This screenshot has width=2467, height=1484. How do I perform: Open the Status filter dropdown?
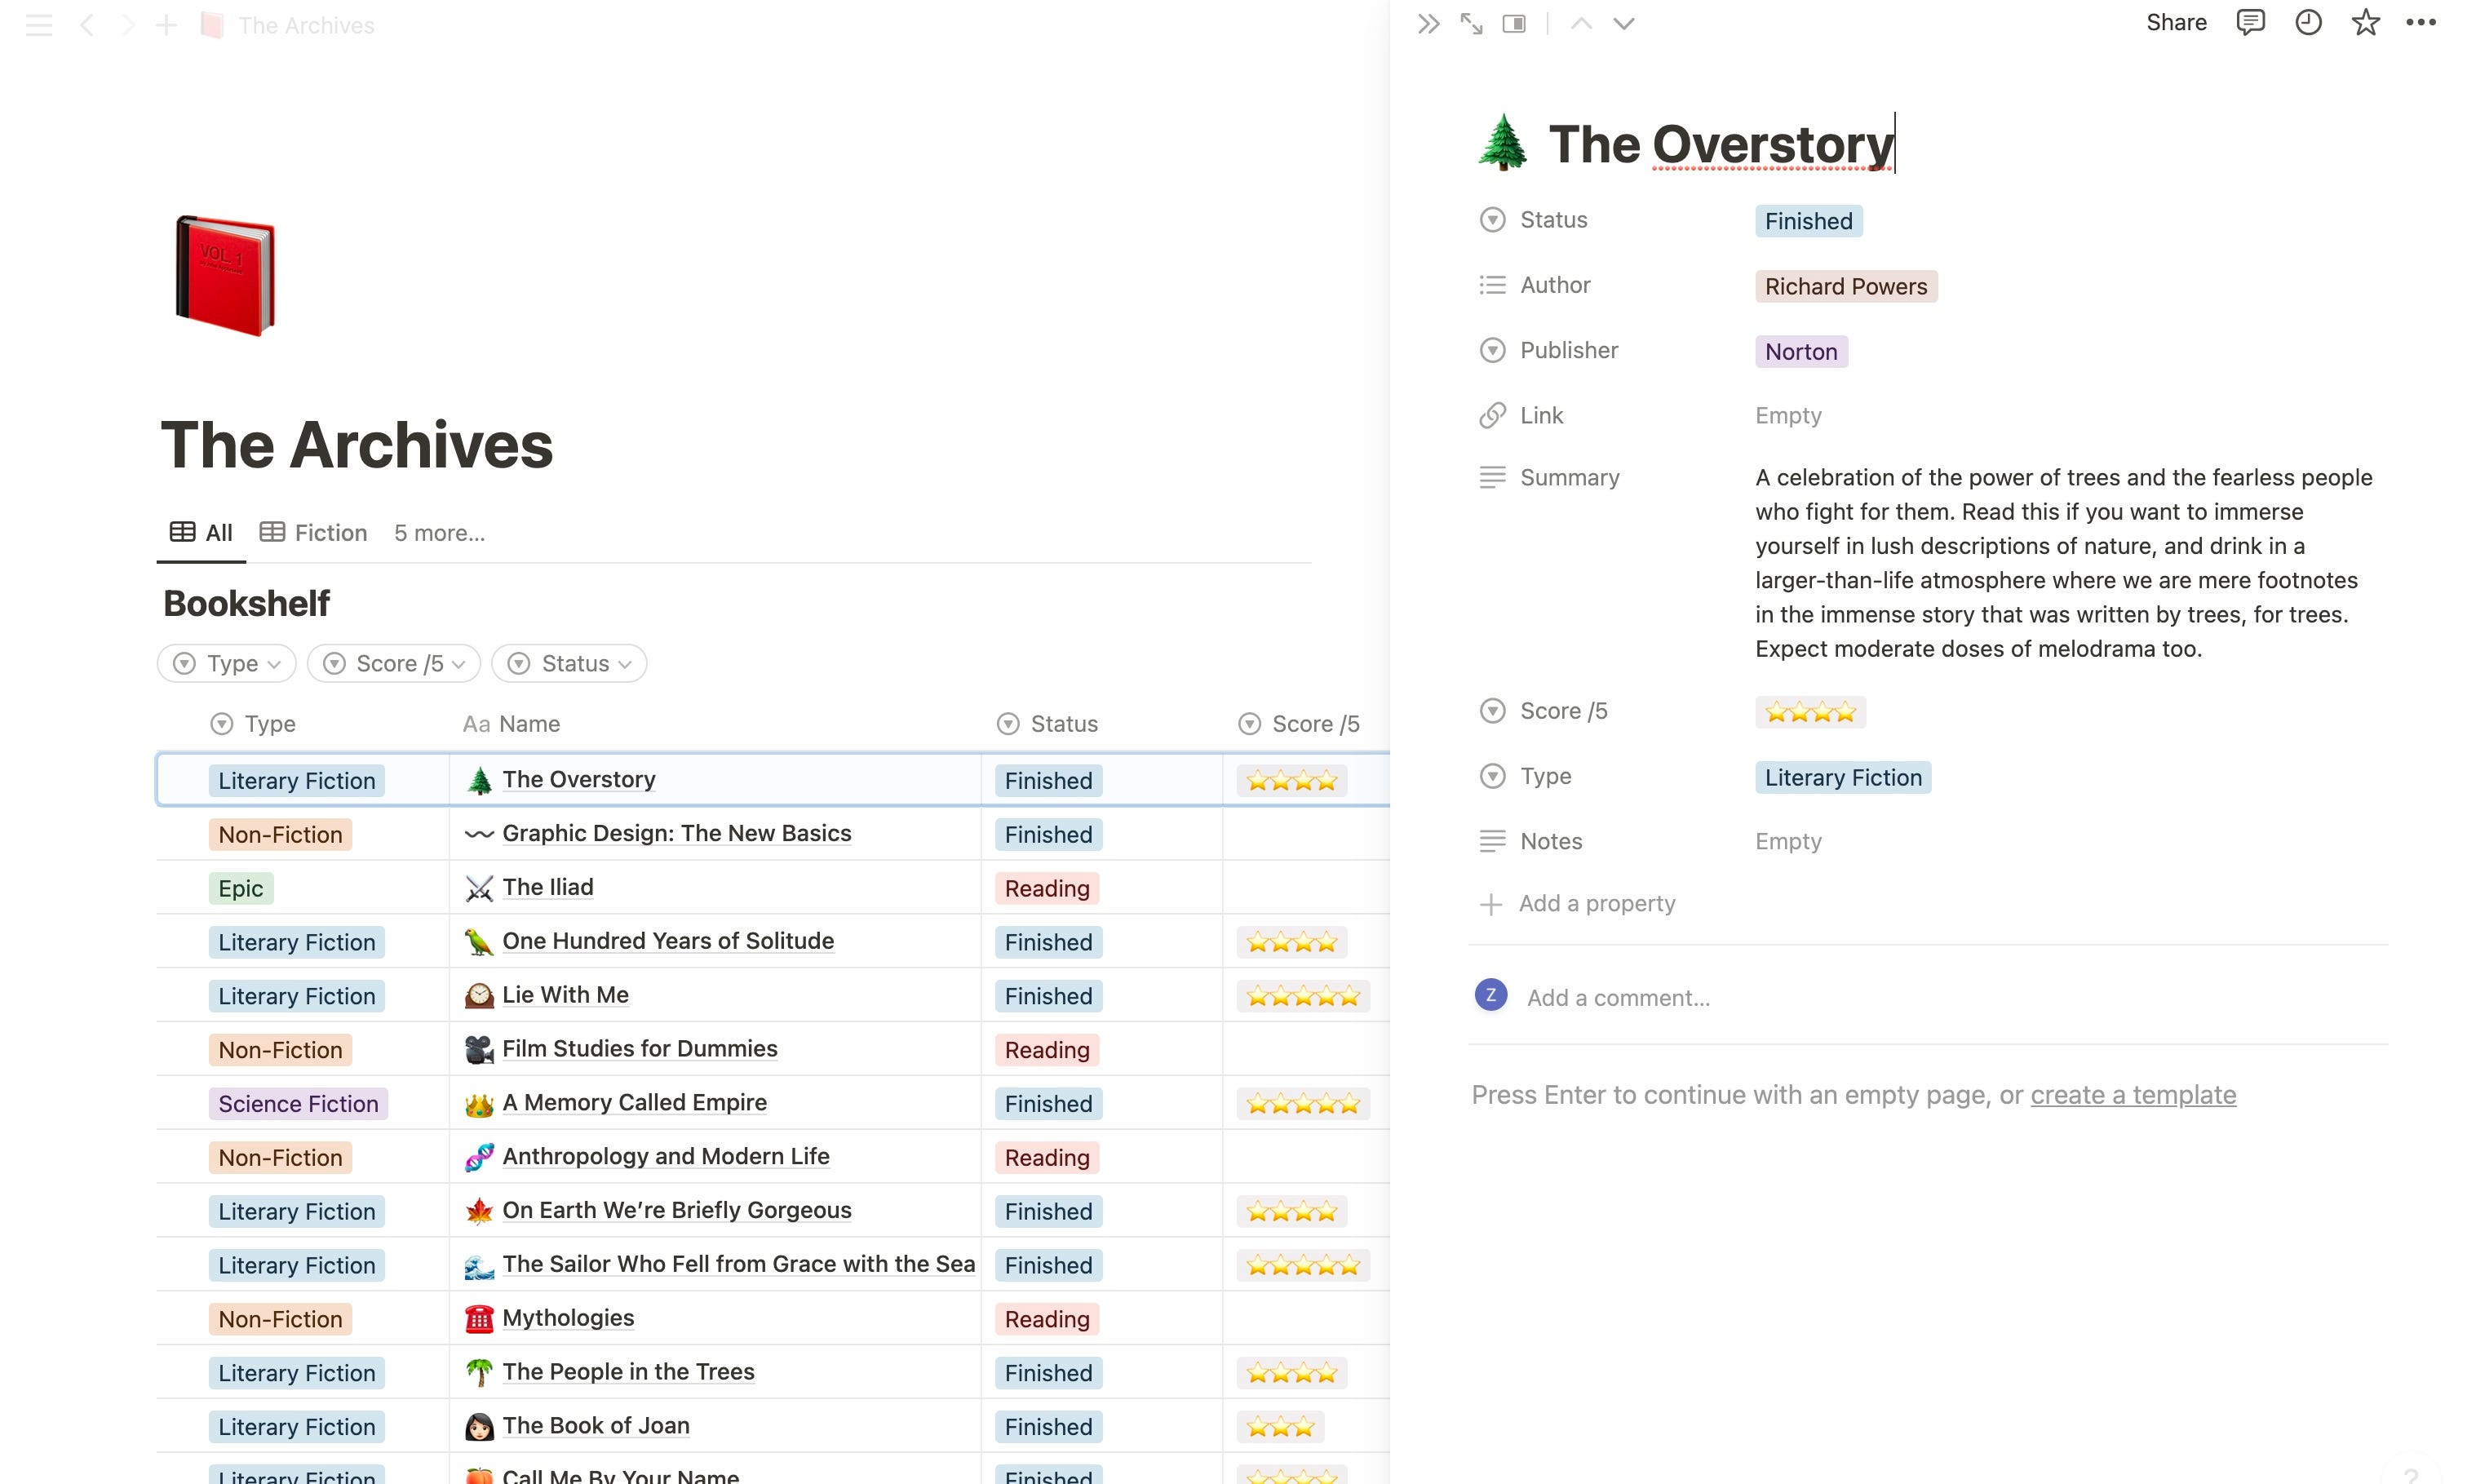[570, 663]
